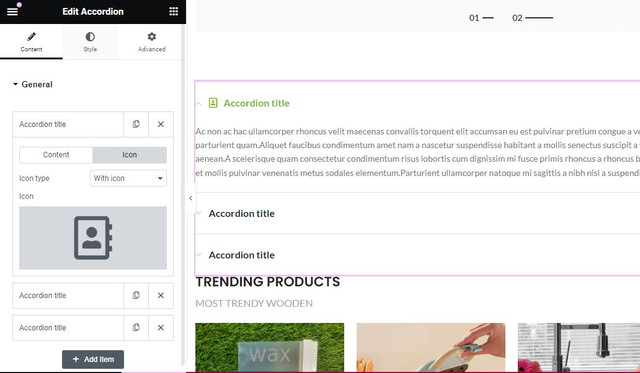This screenshot has height=373, width=640.
Task: Go to slide 02 indicator
Action: (x=532, y=18)
